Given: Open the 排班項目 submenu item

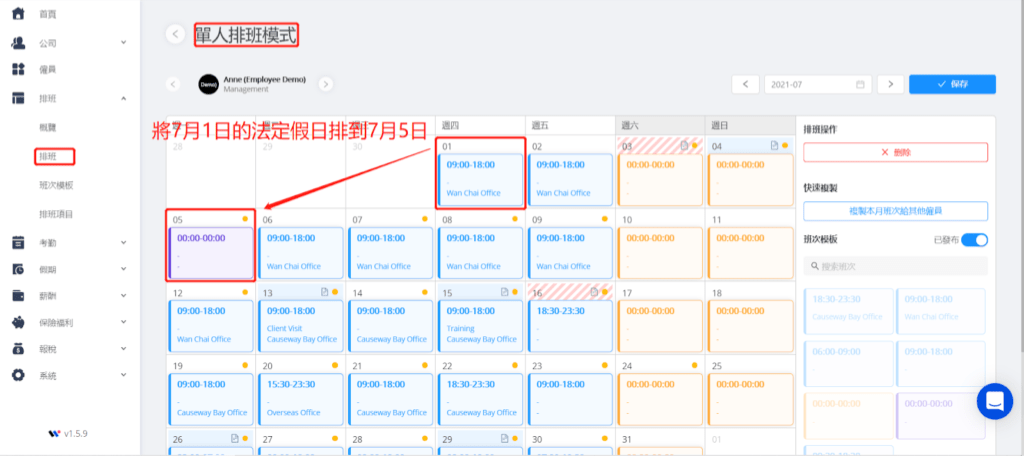Looking at the screenshot, I should [x=56, y=214].
